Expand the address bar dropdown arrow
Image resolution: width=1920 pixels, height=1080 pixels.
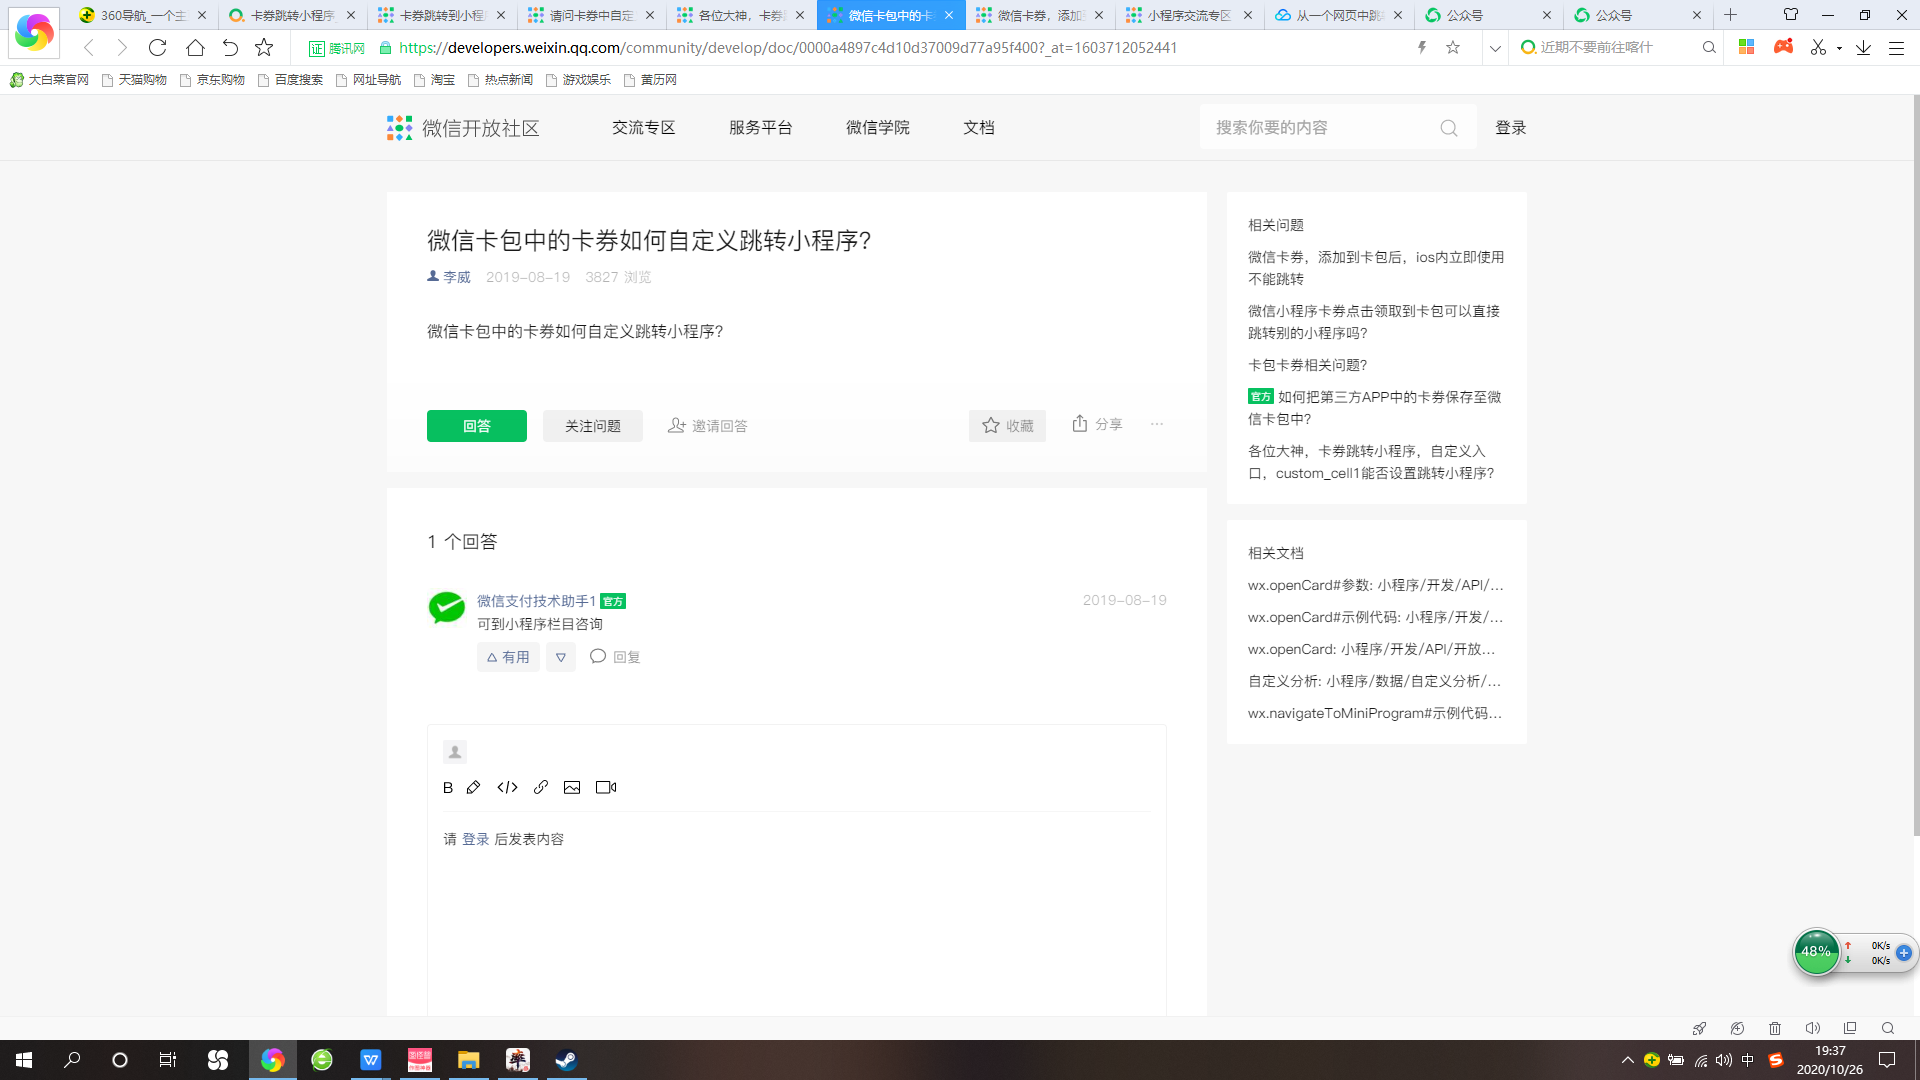tap(1495, 48)
